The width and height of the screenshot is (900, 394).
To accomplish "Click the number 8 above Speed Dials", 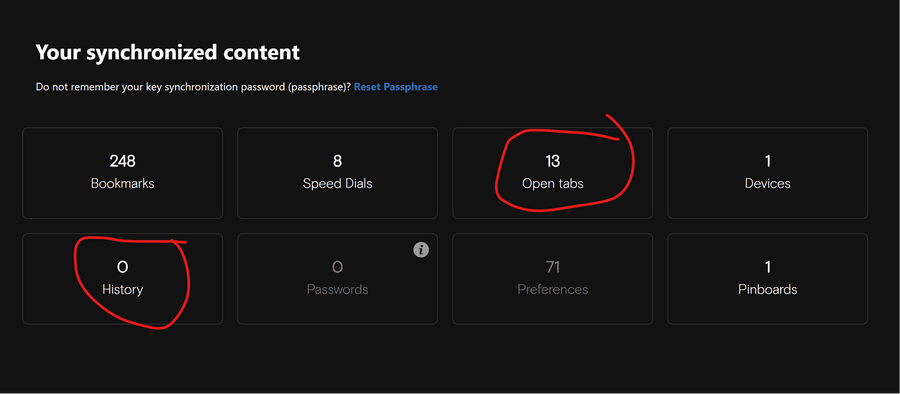I will [338, 161].
